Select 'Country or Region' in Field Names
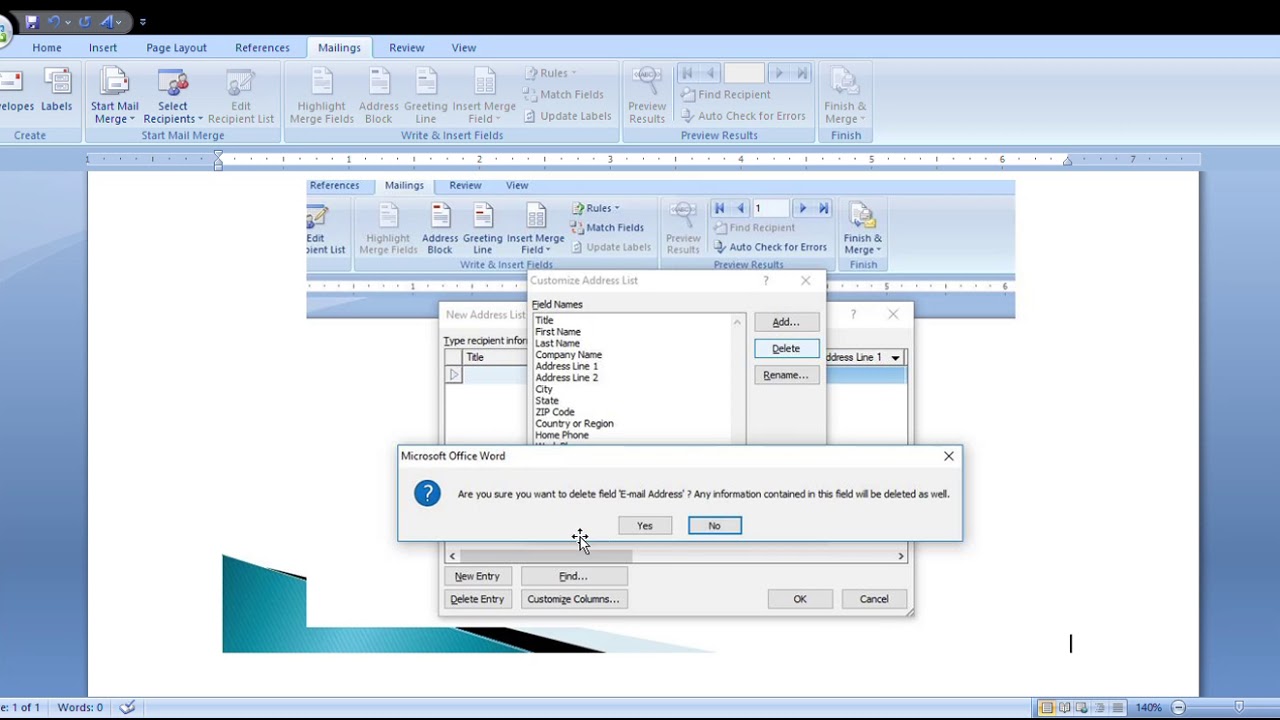This screenshot has width=1280, height=720. (x=574, y=424)
